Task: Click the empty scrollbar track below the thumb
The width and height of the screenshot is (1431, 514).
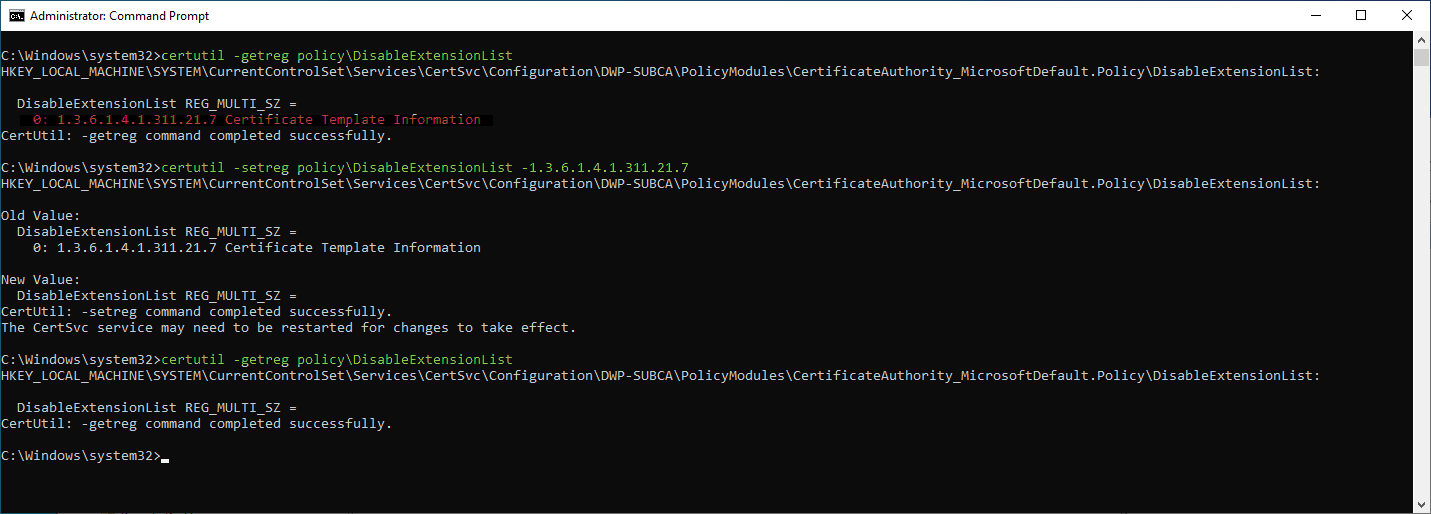Action: [1422, 300]
